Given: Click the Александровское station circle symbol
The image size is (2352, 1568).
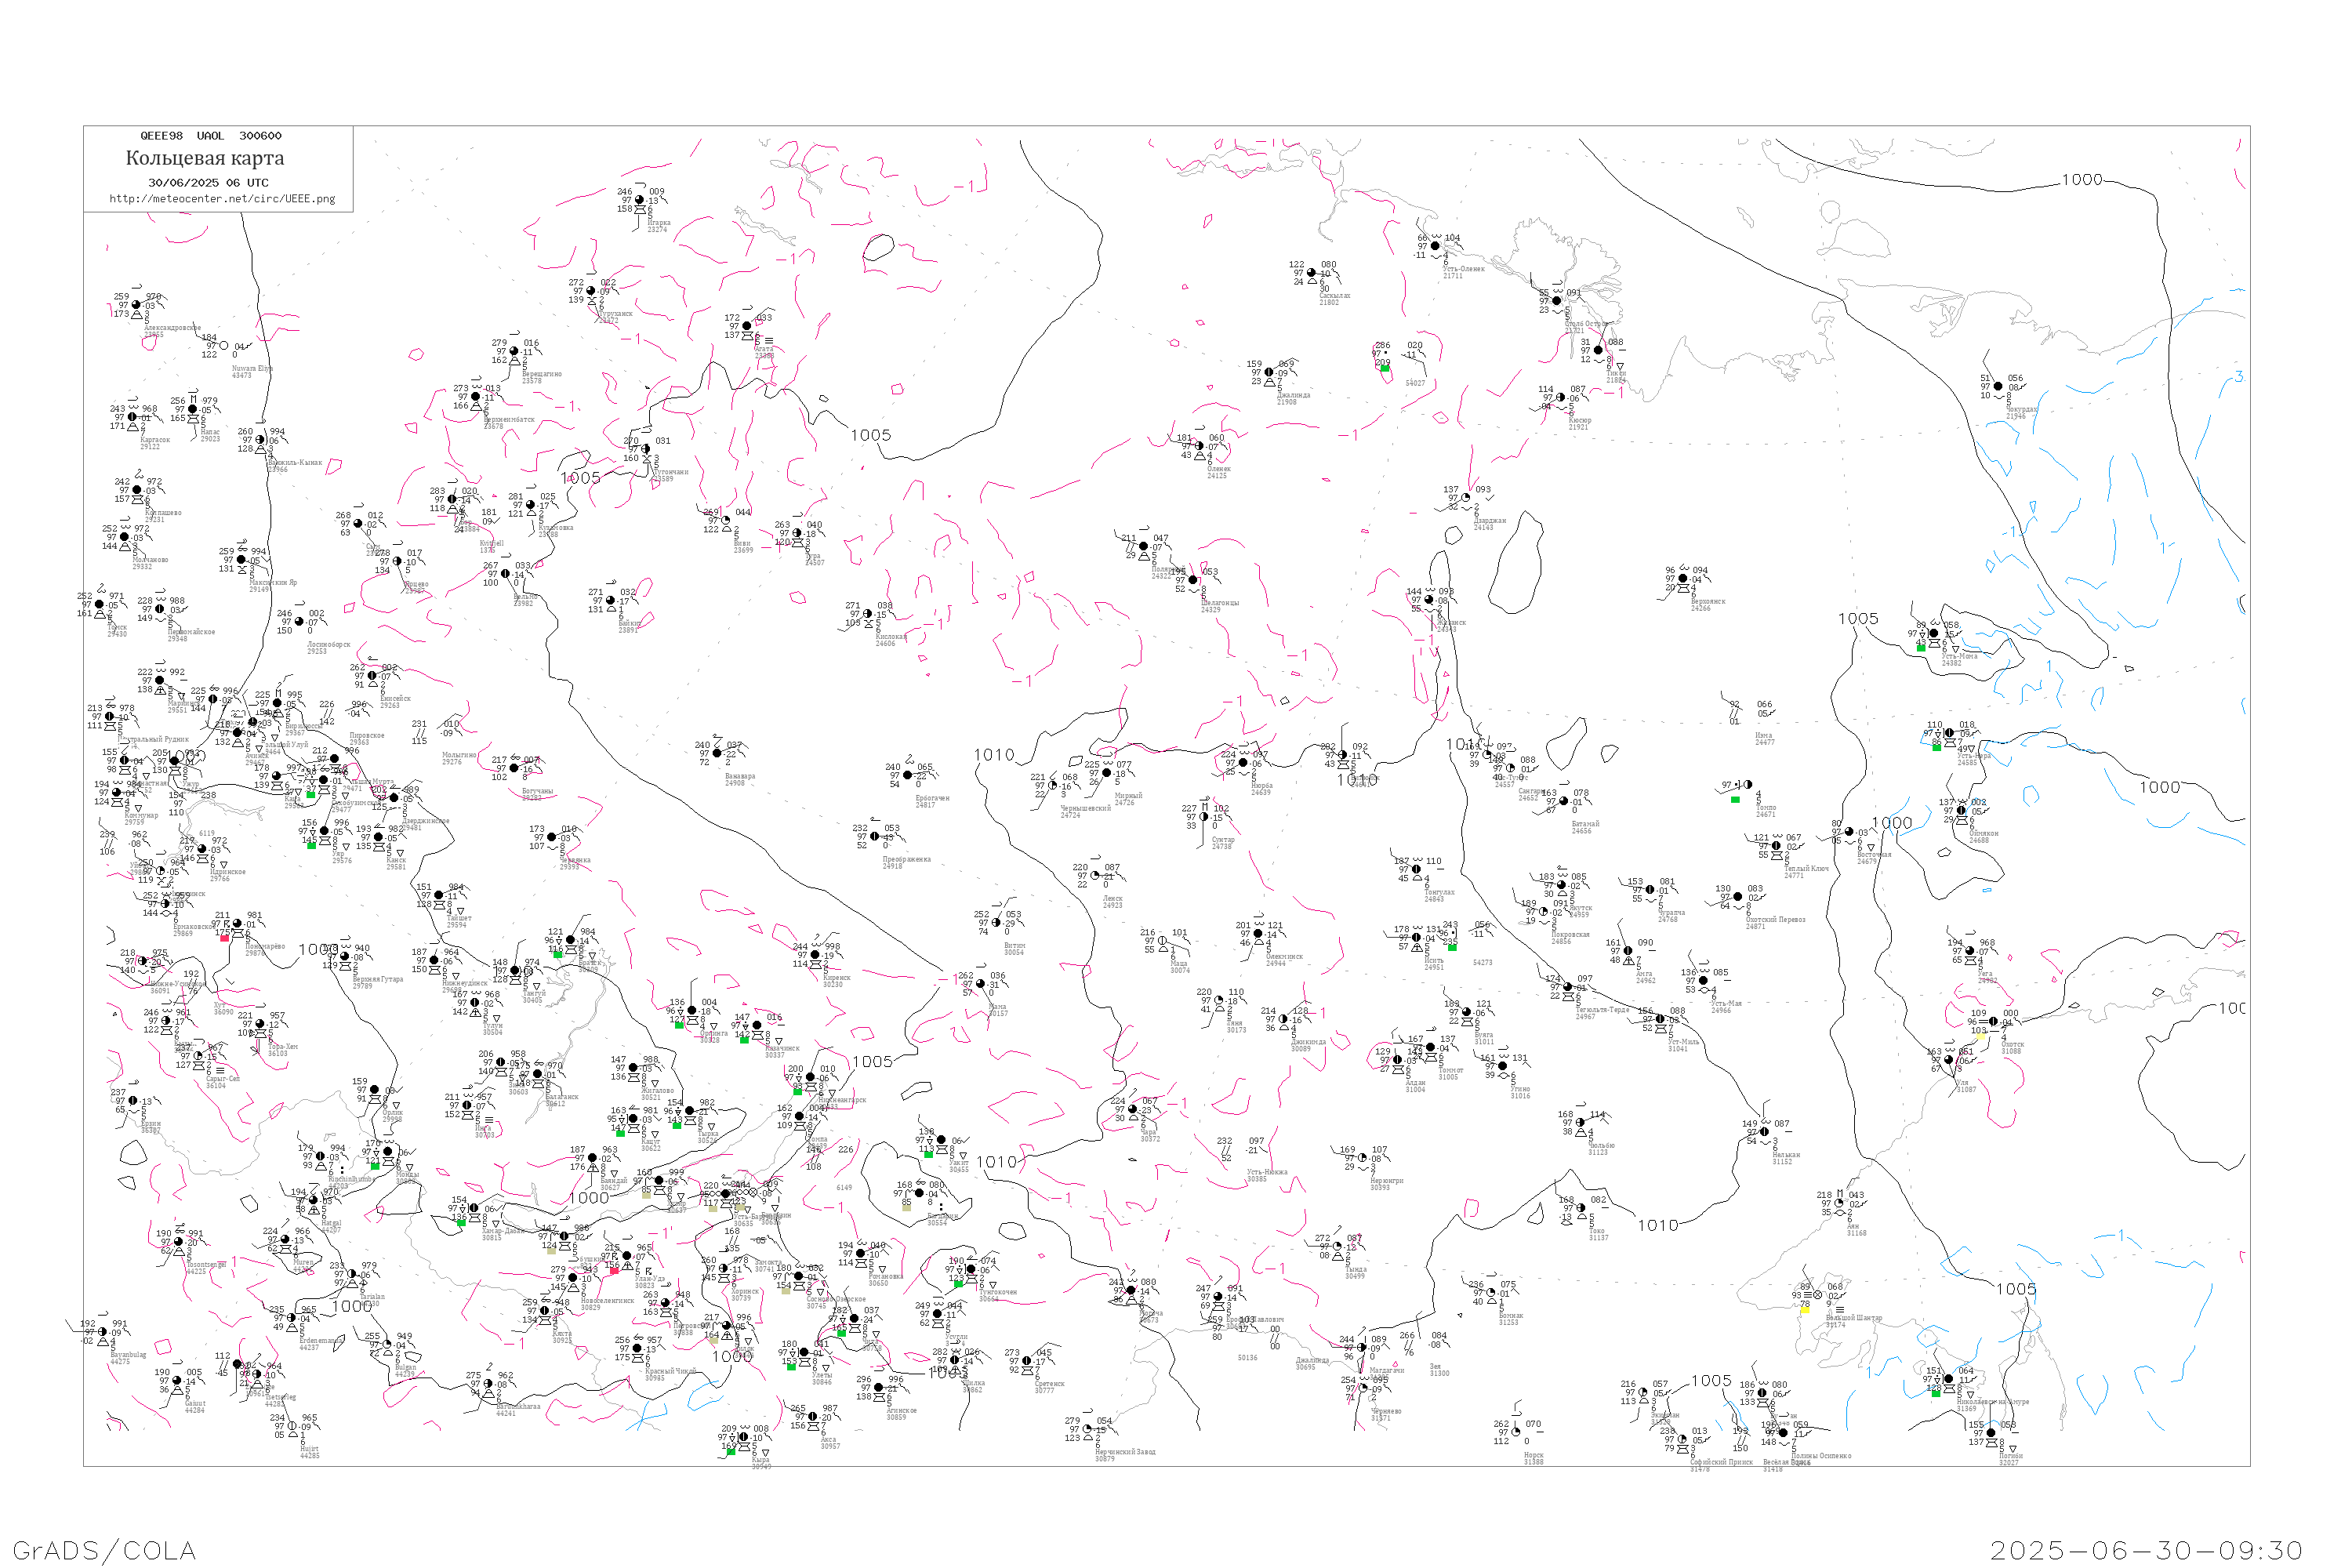Looking at the screenshot, I should (x=136, y=305).
